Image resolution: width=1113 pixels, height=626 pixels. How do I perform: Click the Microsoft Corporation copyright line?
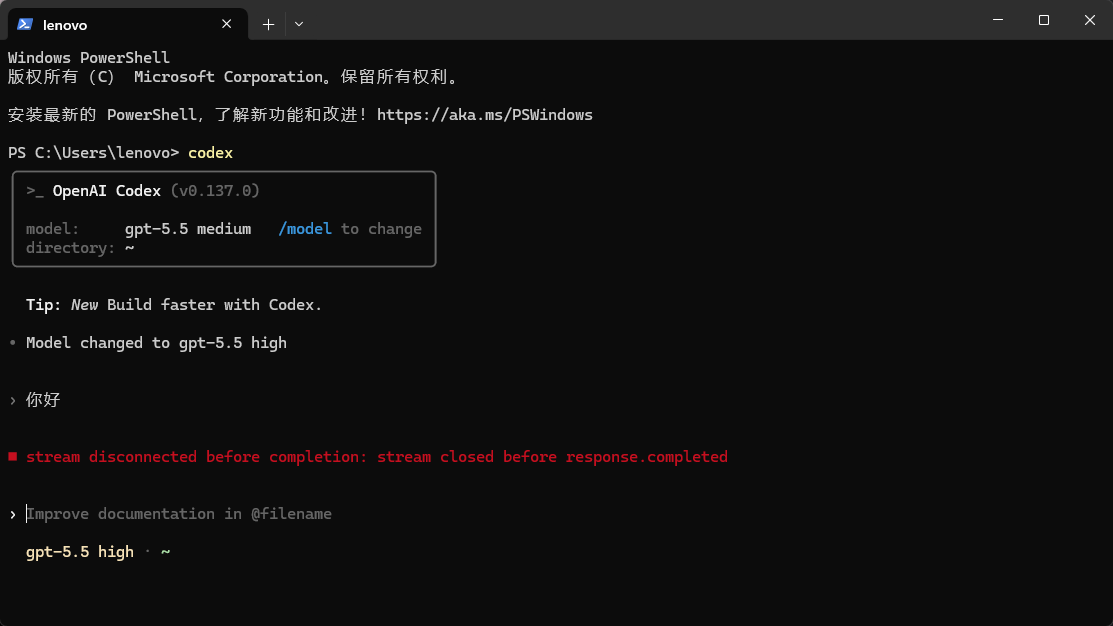(x=234, y=77)
